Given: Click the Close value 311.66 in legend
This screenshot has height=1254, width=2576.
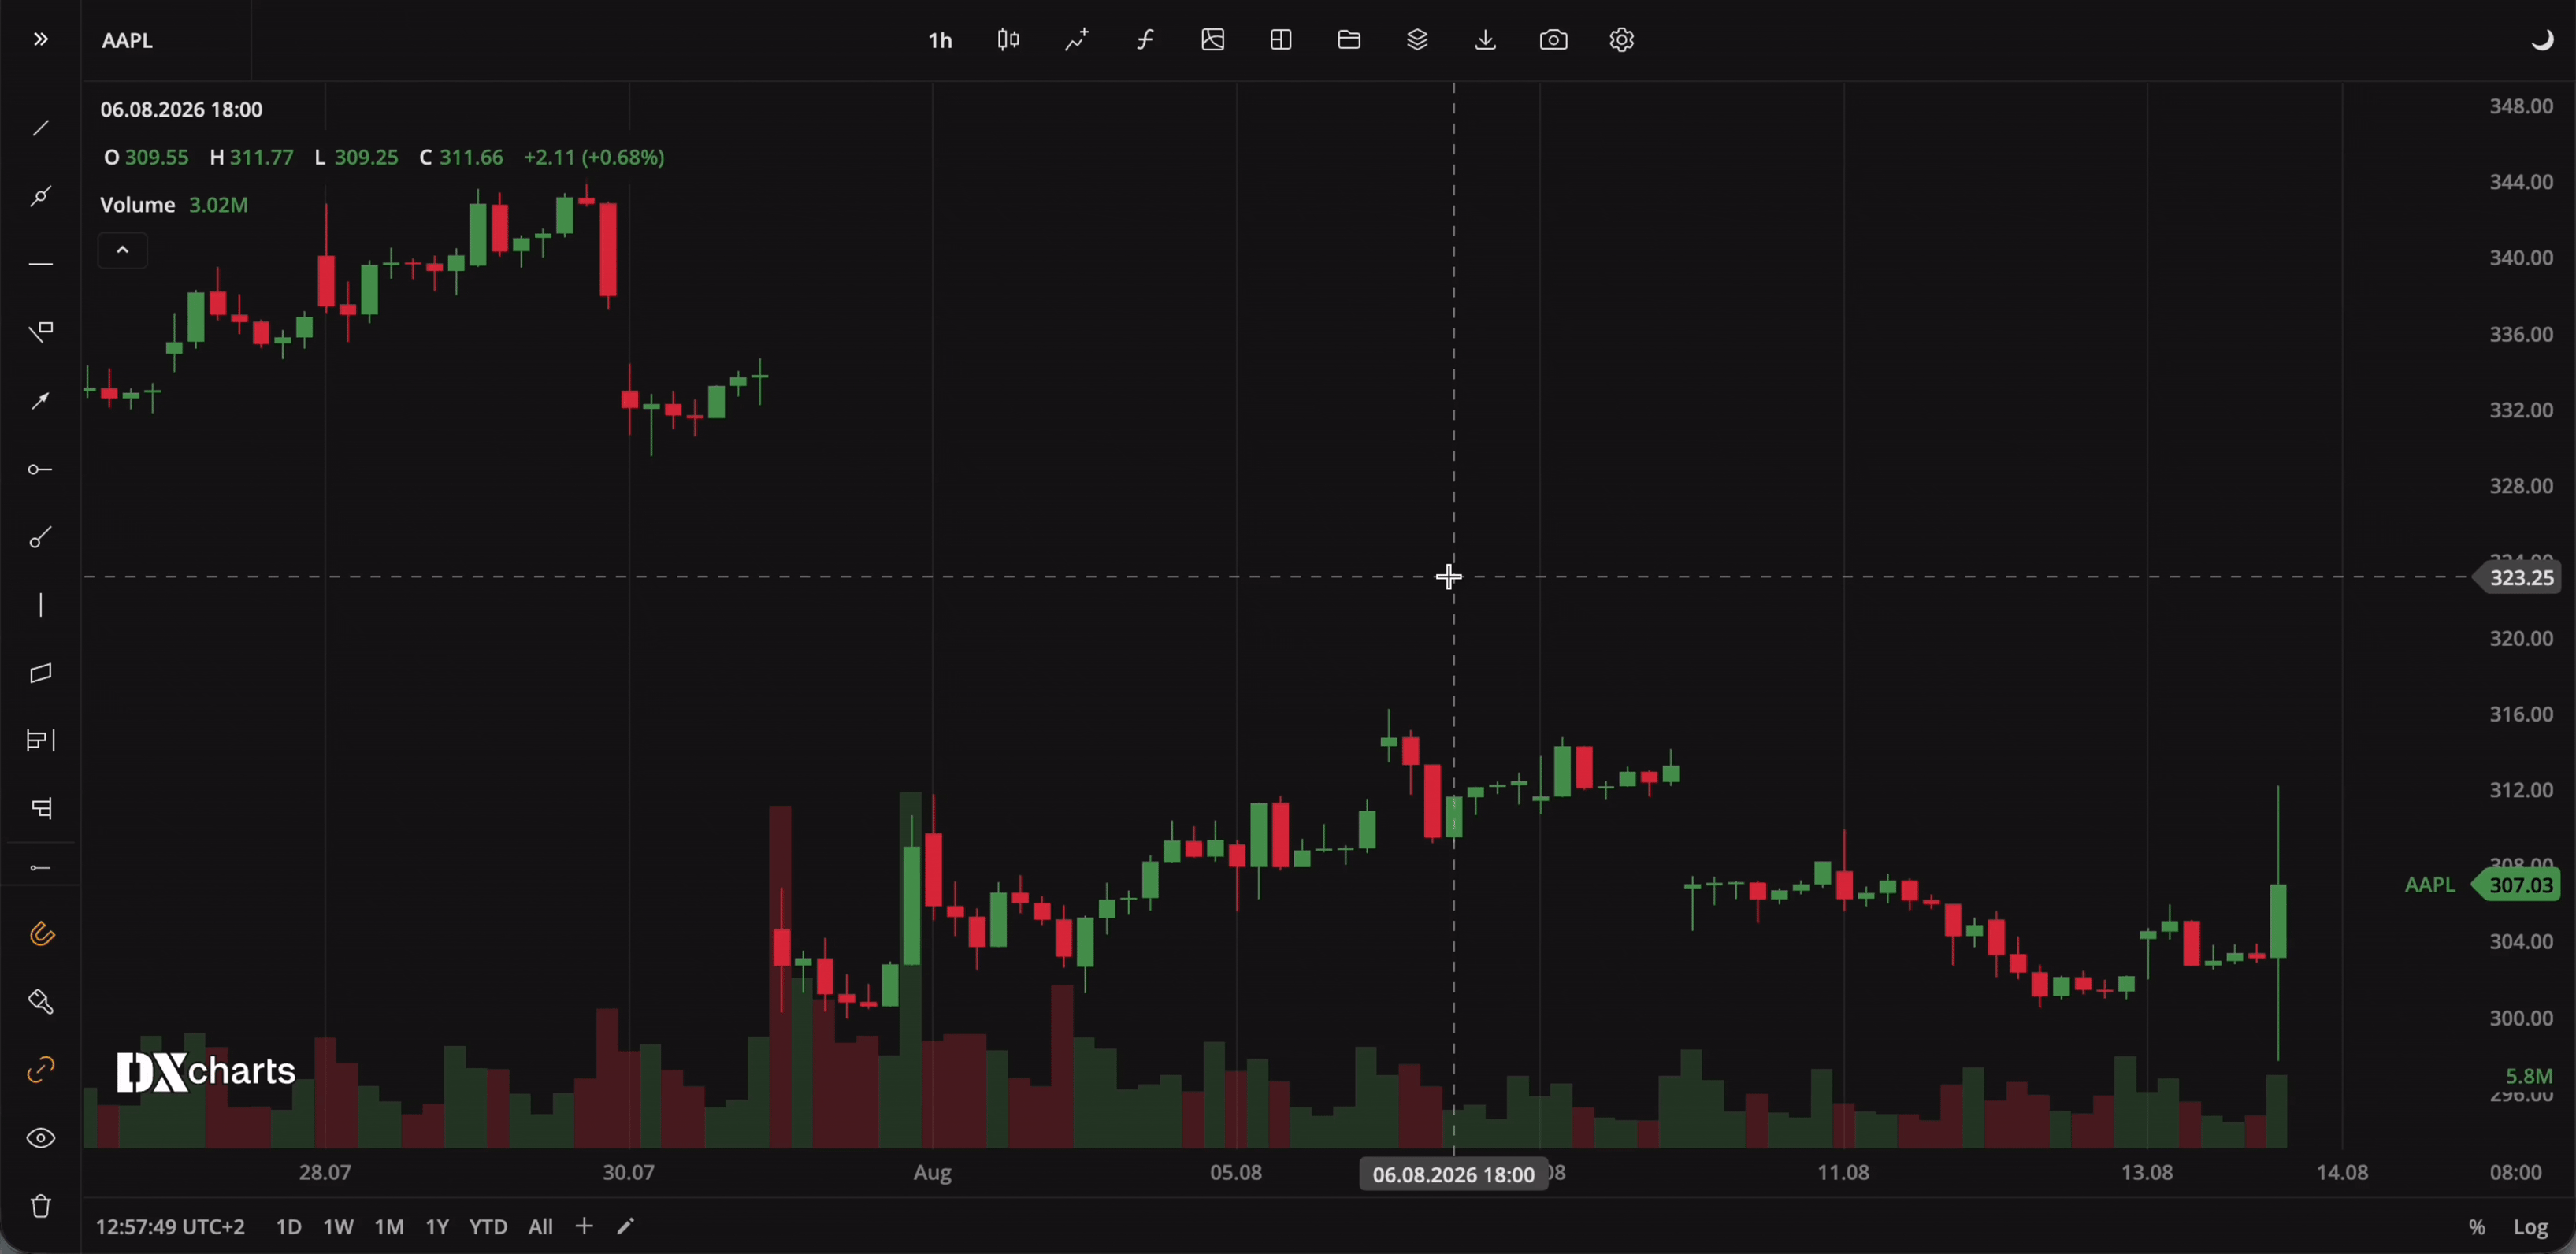Looking at the screenshot, I should pyautogui.click(x=471, y=158).
